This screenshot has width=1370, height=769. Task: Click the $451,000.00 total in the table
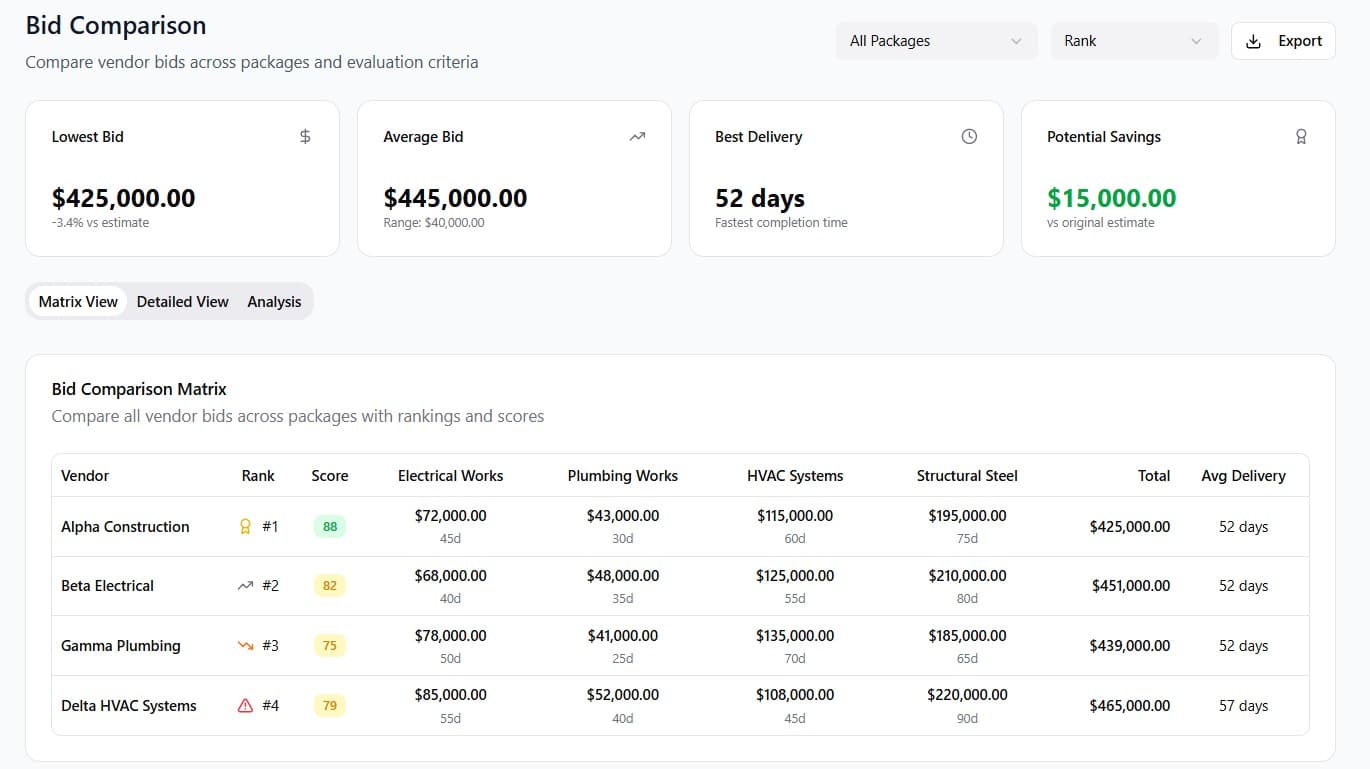coord(1130,586)
